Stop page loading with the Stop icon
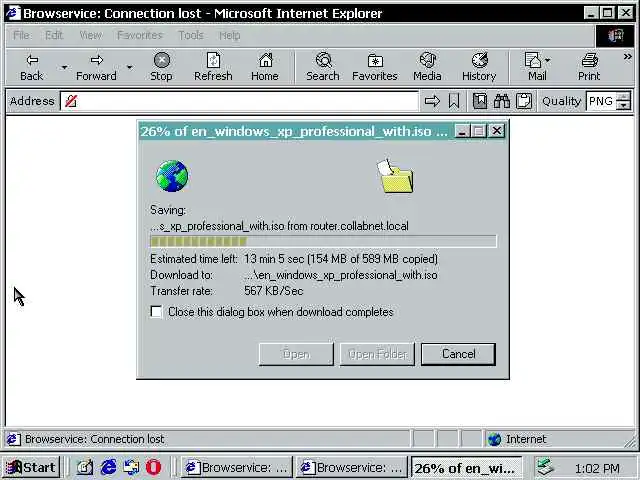640x480 pixels. [x=162, y=67]
